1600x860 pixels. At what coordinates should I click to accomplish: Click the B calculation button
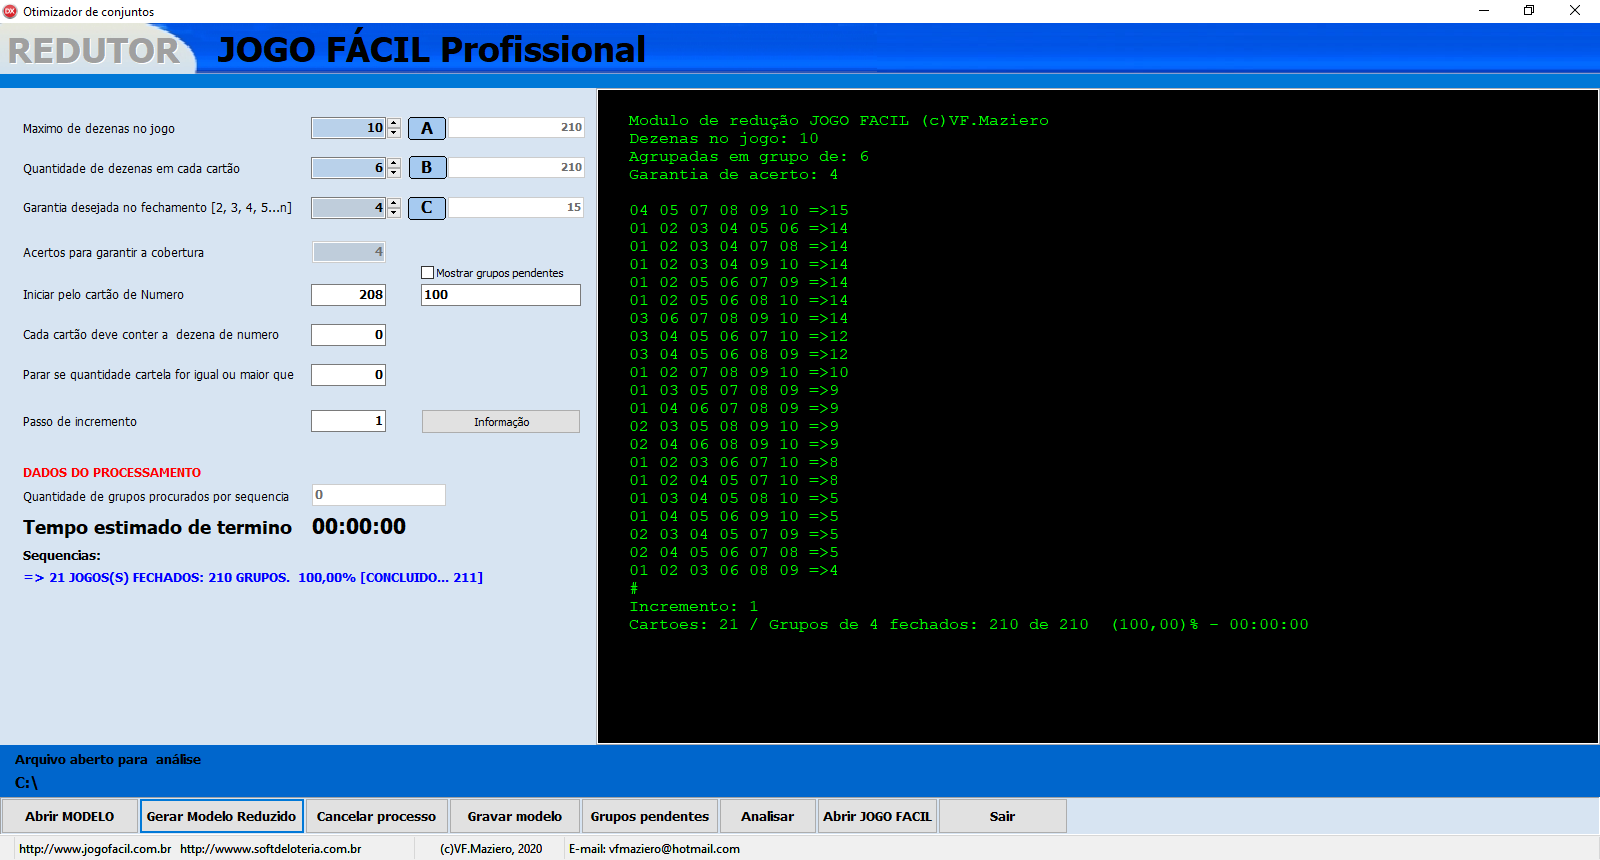tap(426, 168)
